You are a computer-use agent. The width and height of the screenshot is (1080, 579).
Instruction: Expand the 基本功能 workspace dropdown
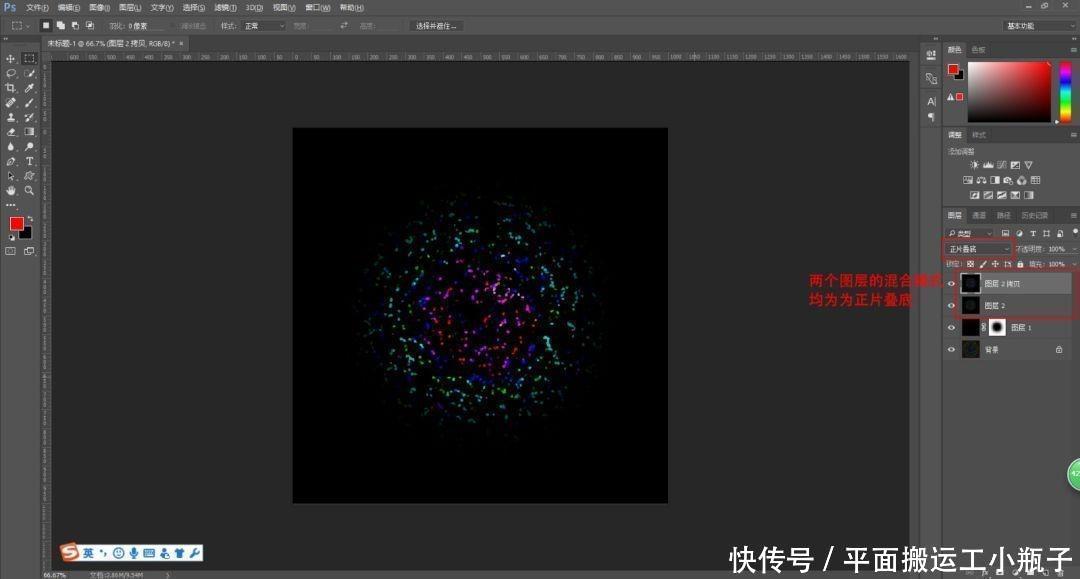tap(1039, 25)
